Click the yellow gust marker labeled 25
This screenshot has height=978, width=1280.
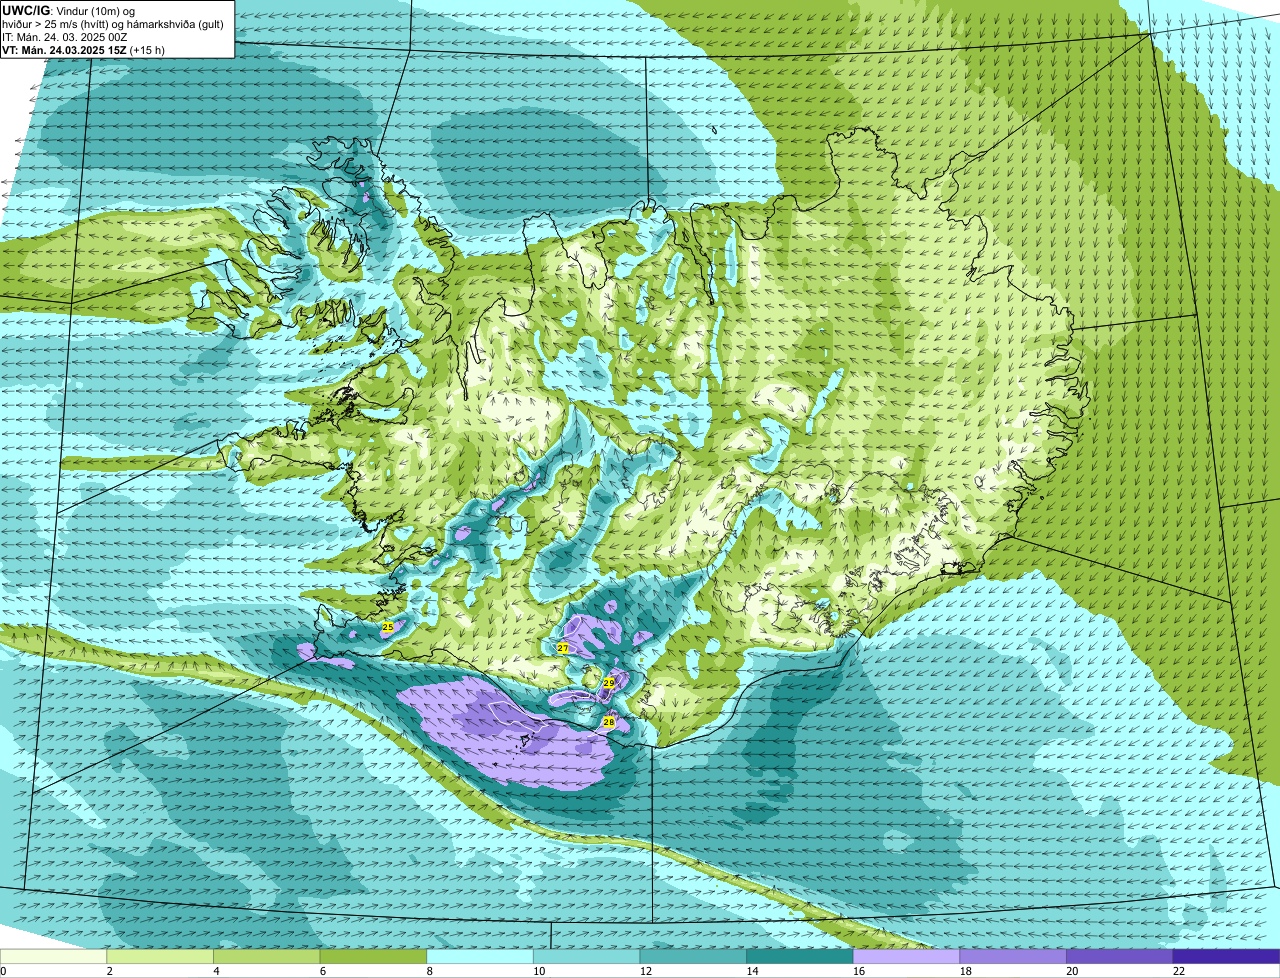pyautogui.click(x=388, y=627)
